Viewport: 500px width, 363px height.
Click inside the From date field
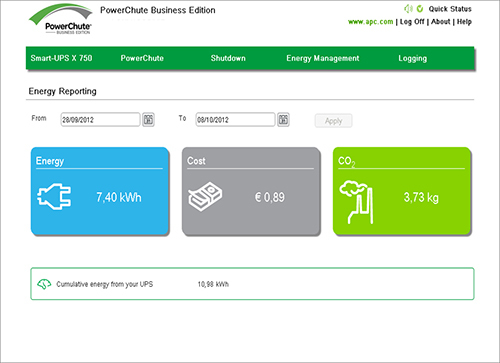tap(100, 120)
